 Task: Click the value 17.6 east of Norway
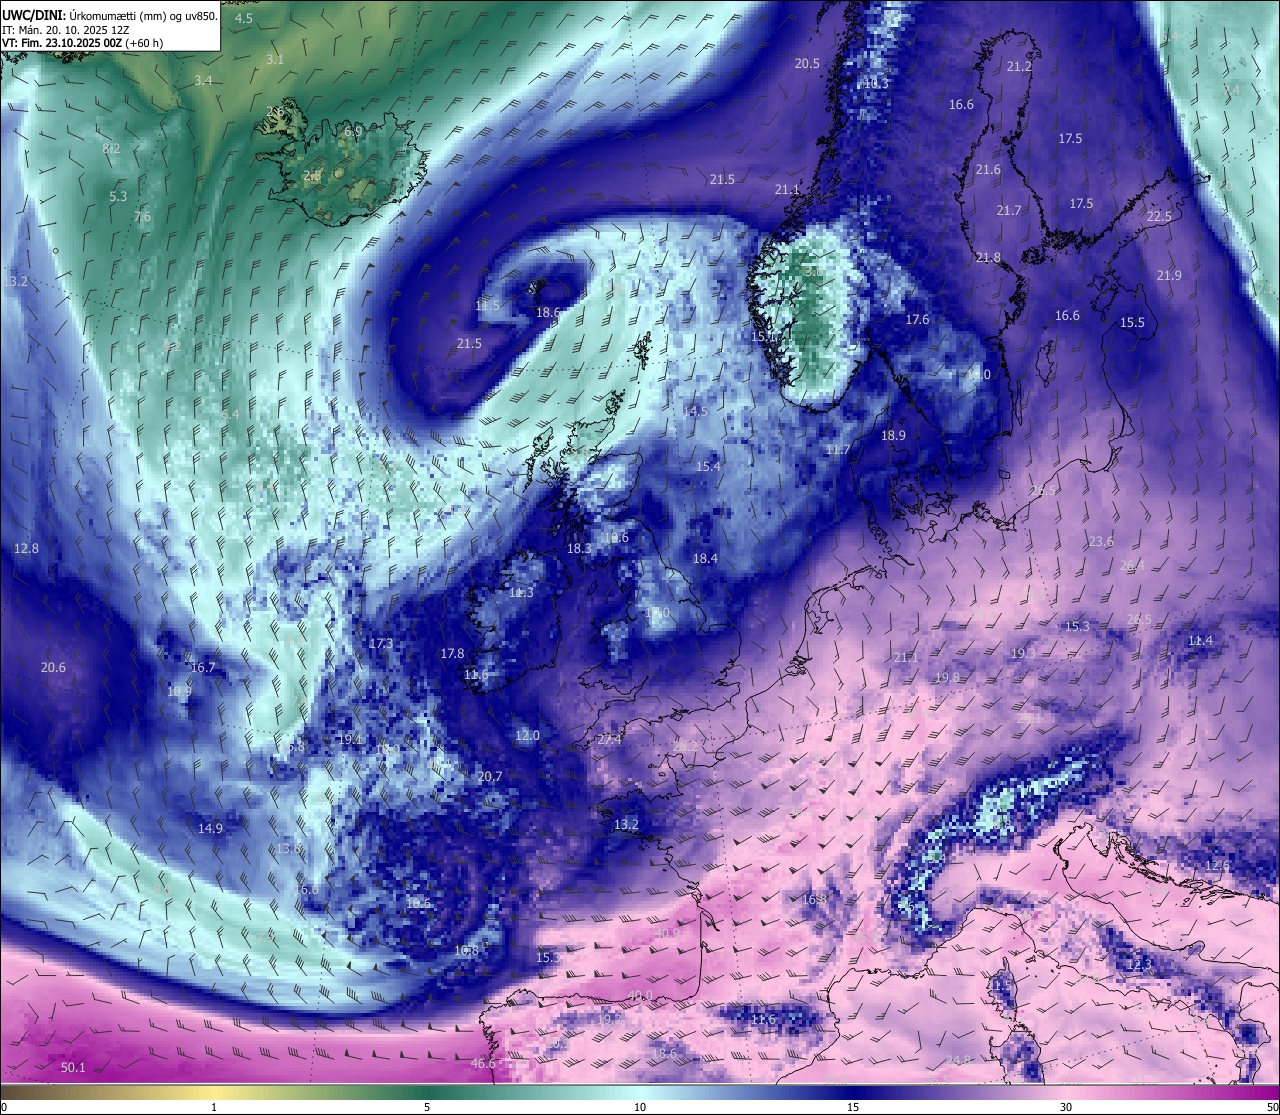coord(917,320)
